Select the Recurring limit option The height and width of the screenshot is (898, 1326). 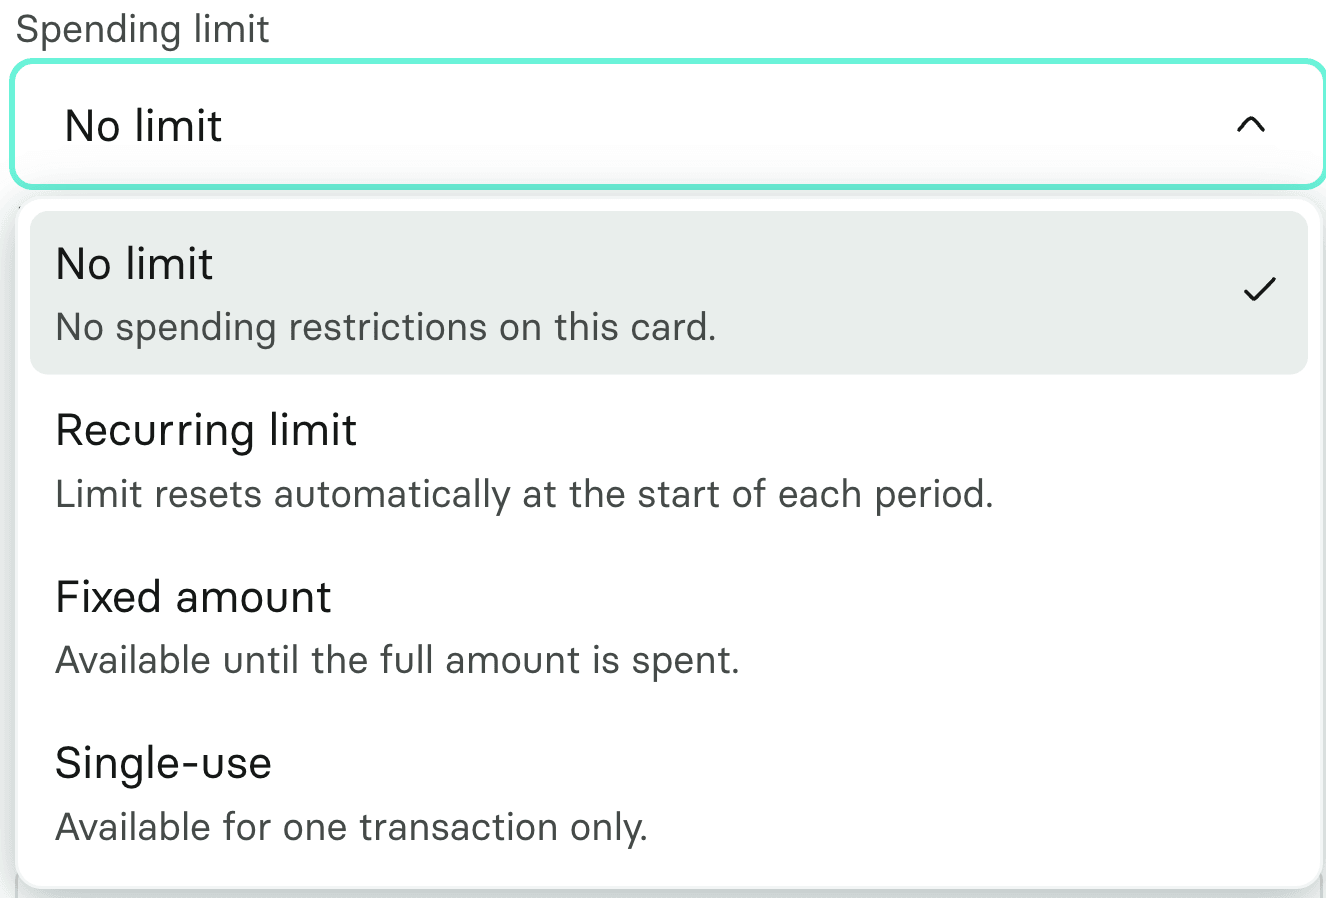[x=669, y=460]
